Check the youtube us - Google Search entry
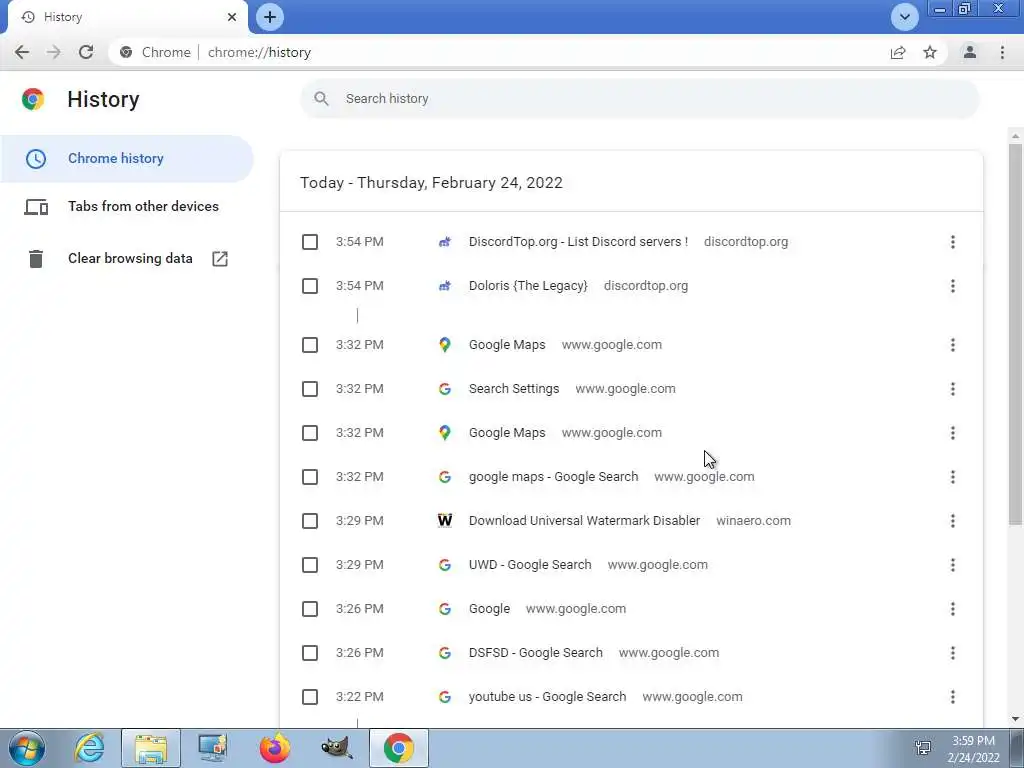The height and width of the screenshot is (768, 1024). coord(310,697)
